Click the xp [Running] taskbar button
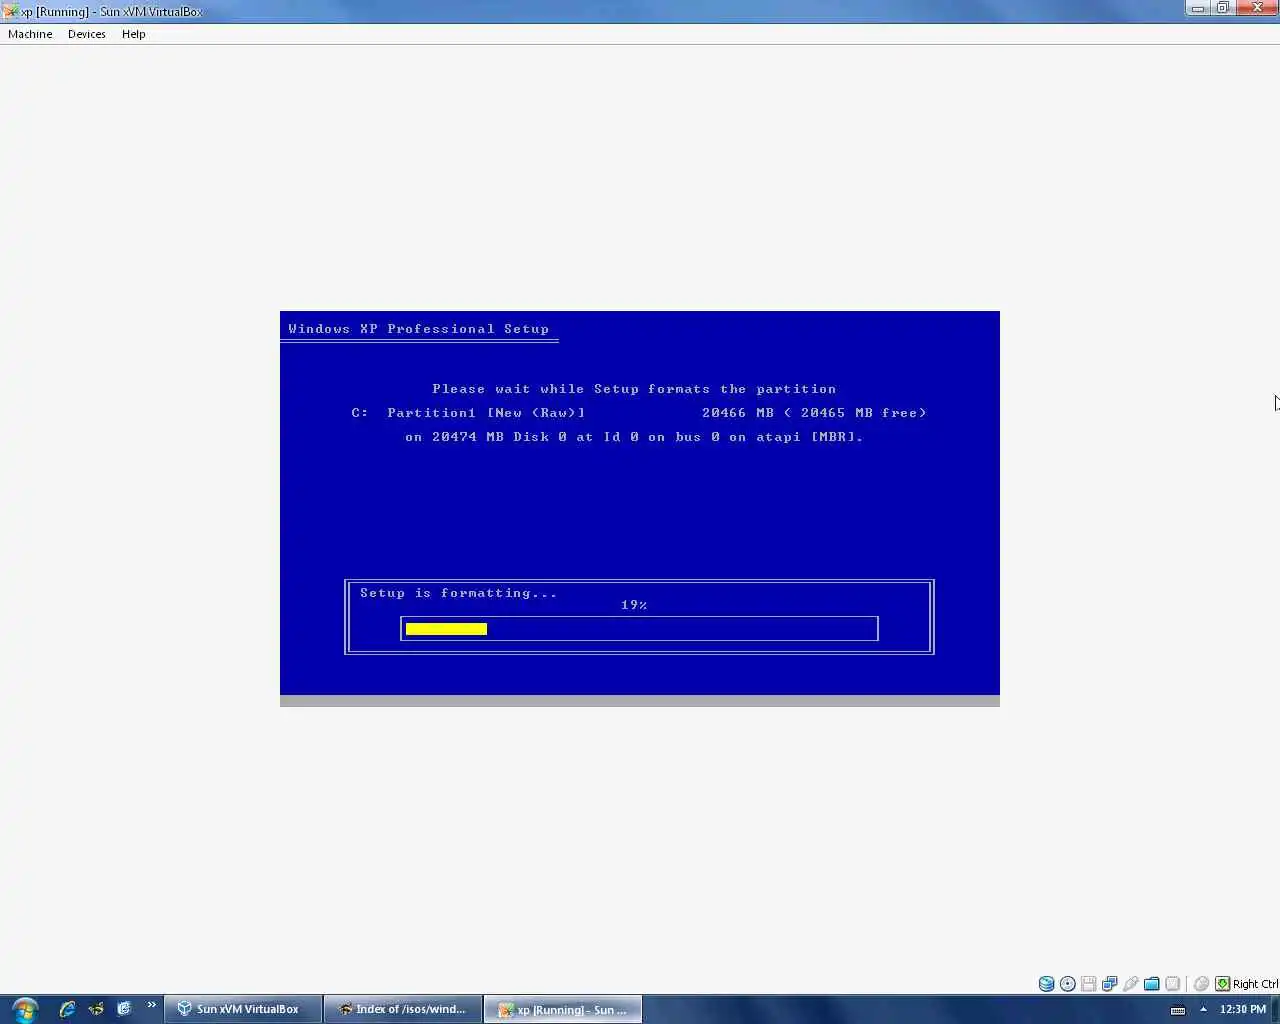 point(563,1009)
